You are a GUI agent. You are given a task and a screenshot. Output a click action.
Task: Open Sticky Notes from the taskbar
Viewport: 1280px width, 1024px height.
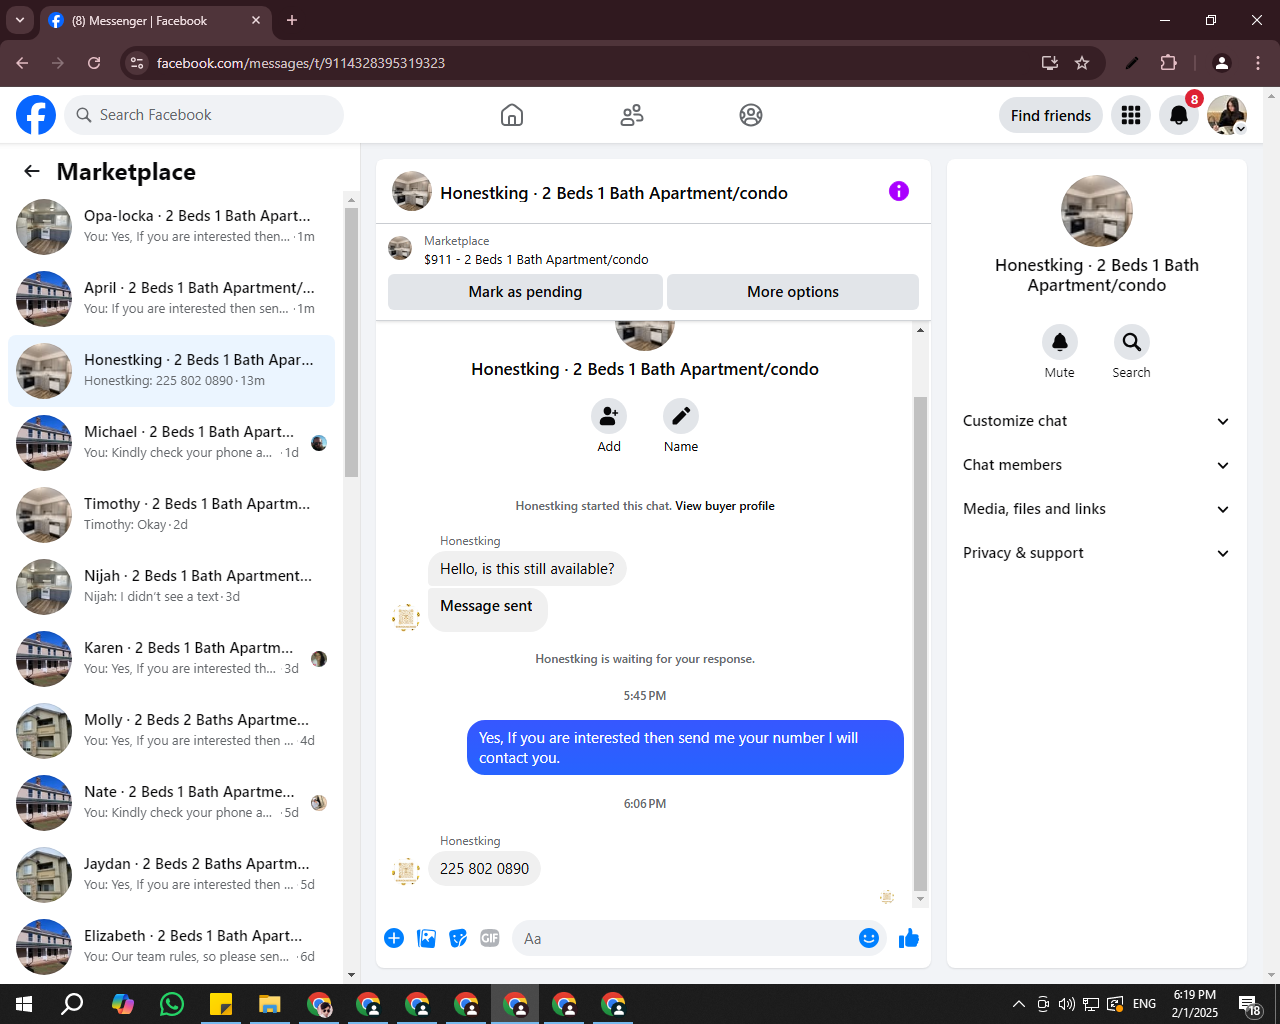[221, 1004]
